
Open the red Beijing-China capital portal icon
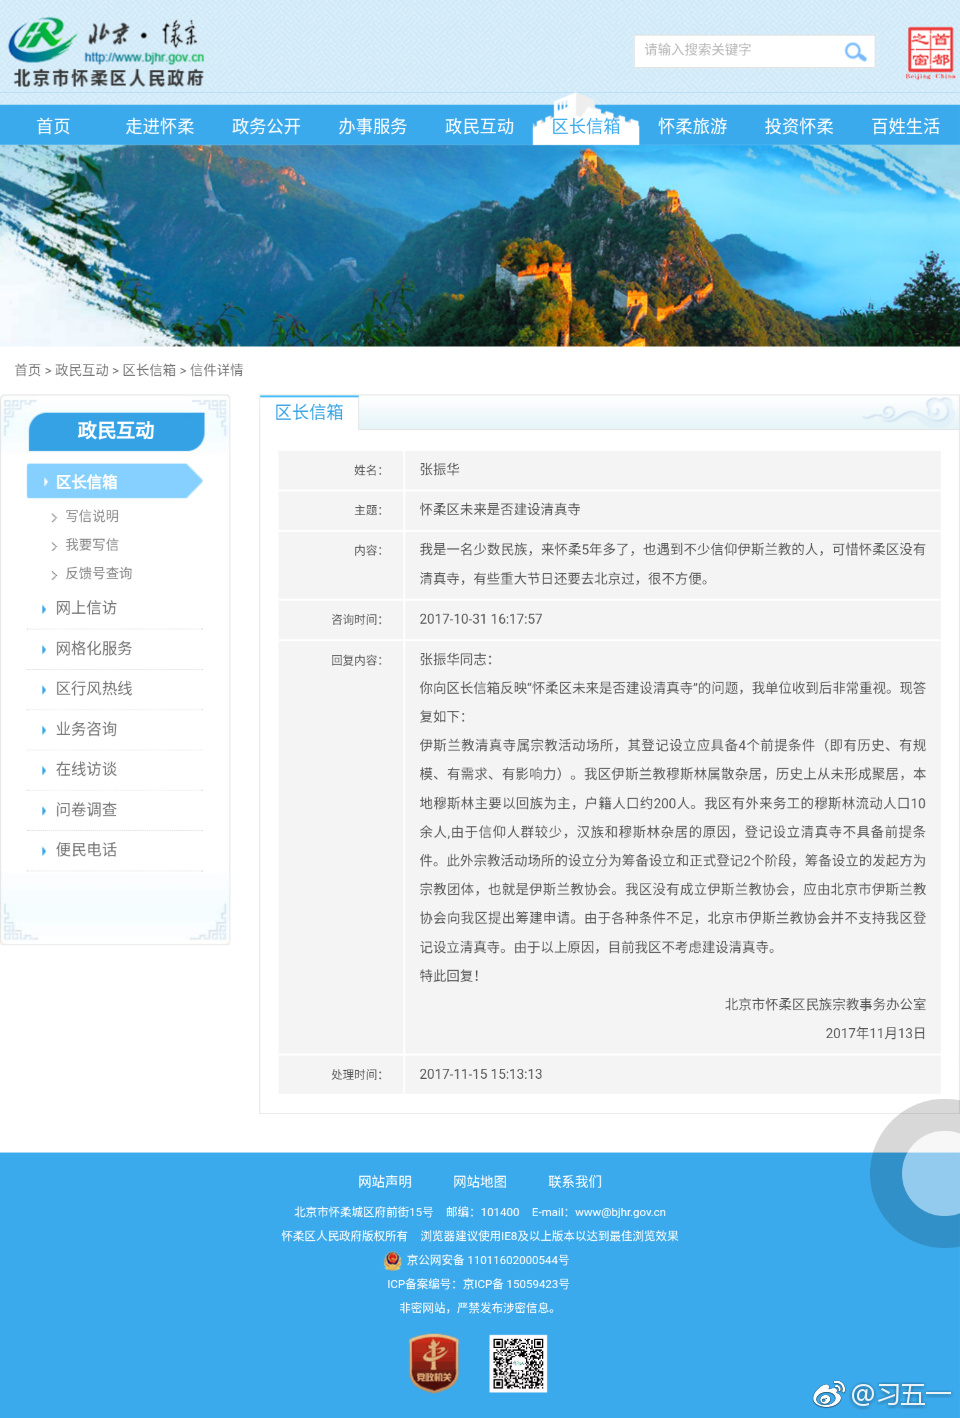(930, 52)
